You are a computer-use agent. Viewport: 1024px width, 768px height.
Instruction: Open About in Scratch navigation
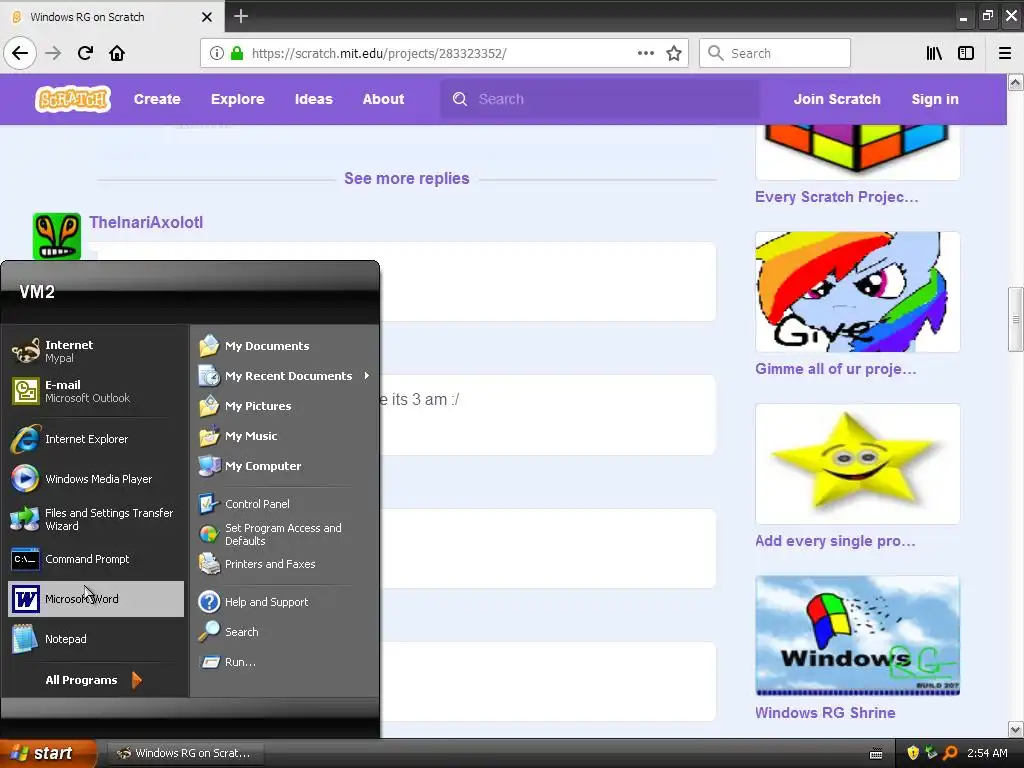click(383, 99)
